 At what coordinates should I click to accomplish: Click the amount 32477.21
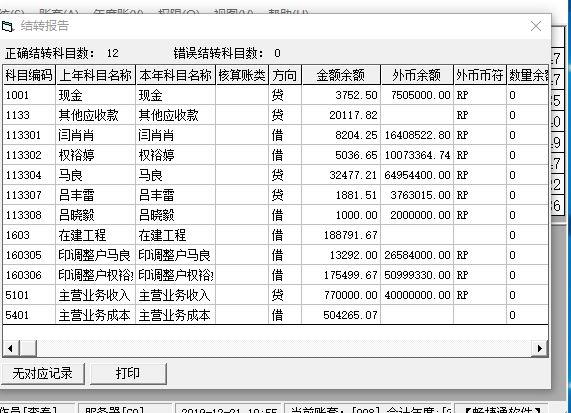pos(353,176)
